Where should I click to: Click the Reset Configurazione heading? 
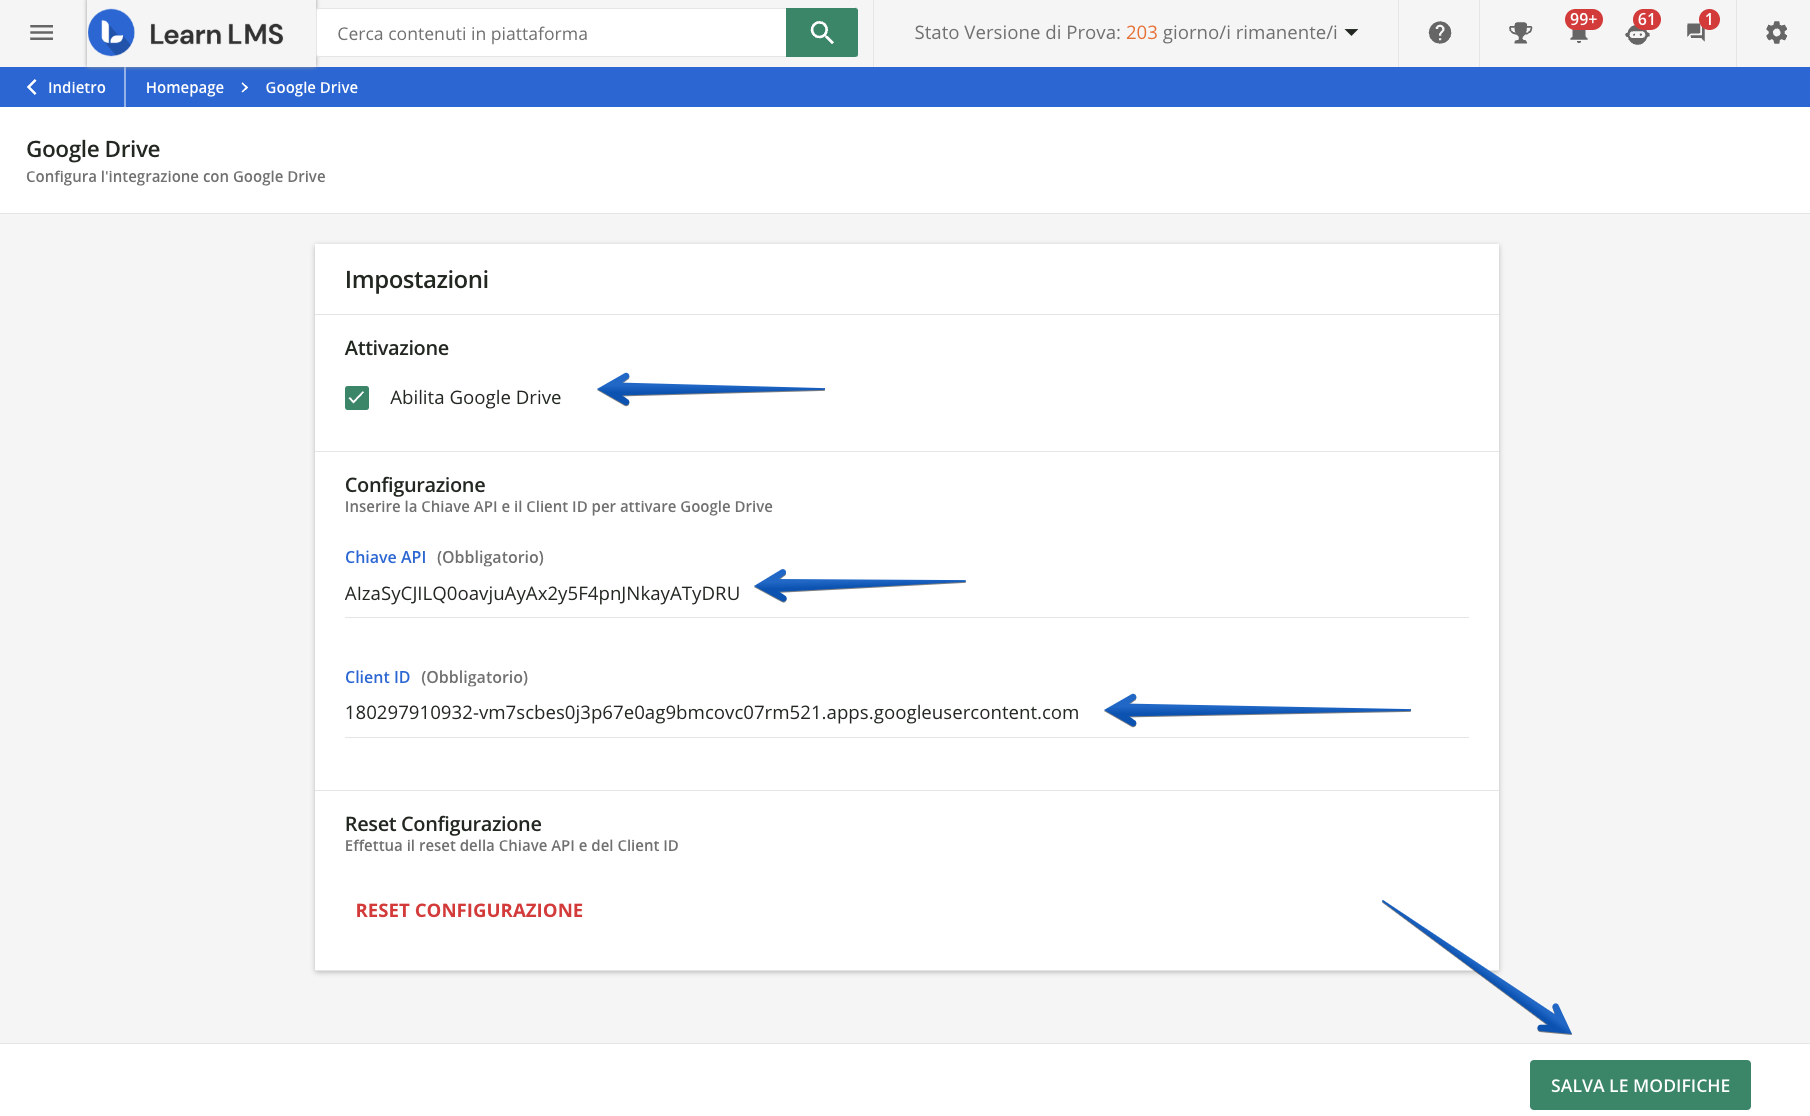click(x=443, y=823)
